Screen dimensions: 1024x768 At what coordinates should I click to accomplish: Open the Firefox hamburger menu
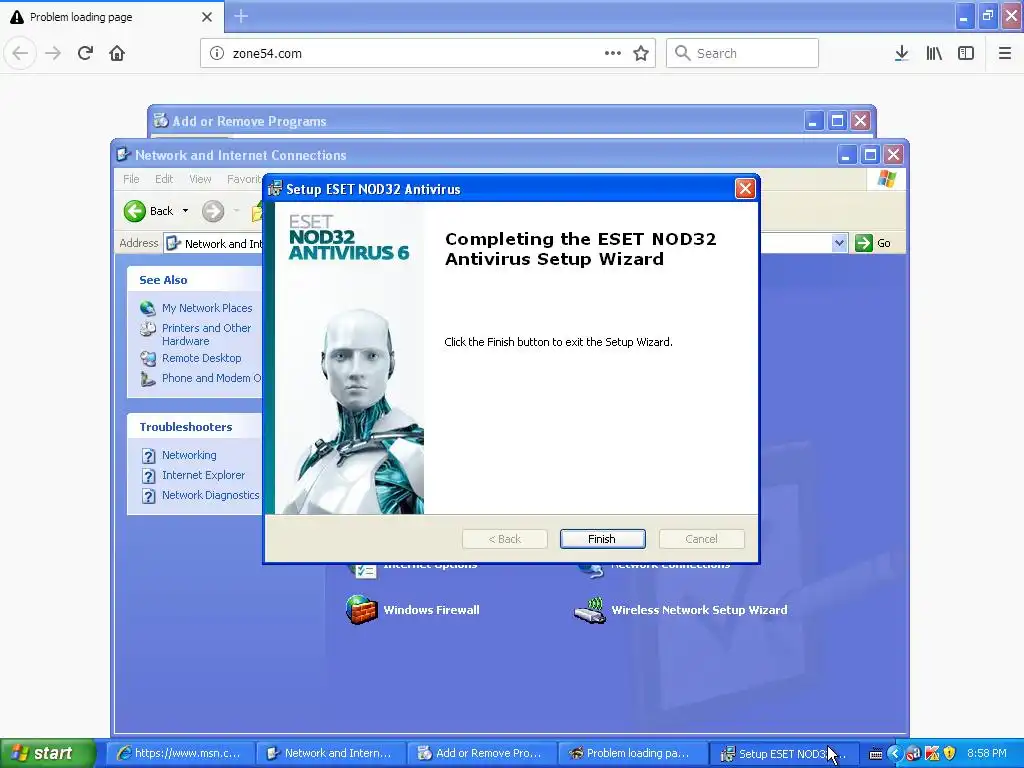(x=1005, y=53)
